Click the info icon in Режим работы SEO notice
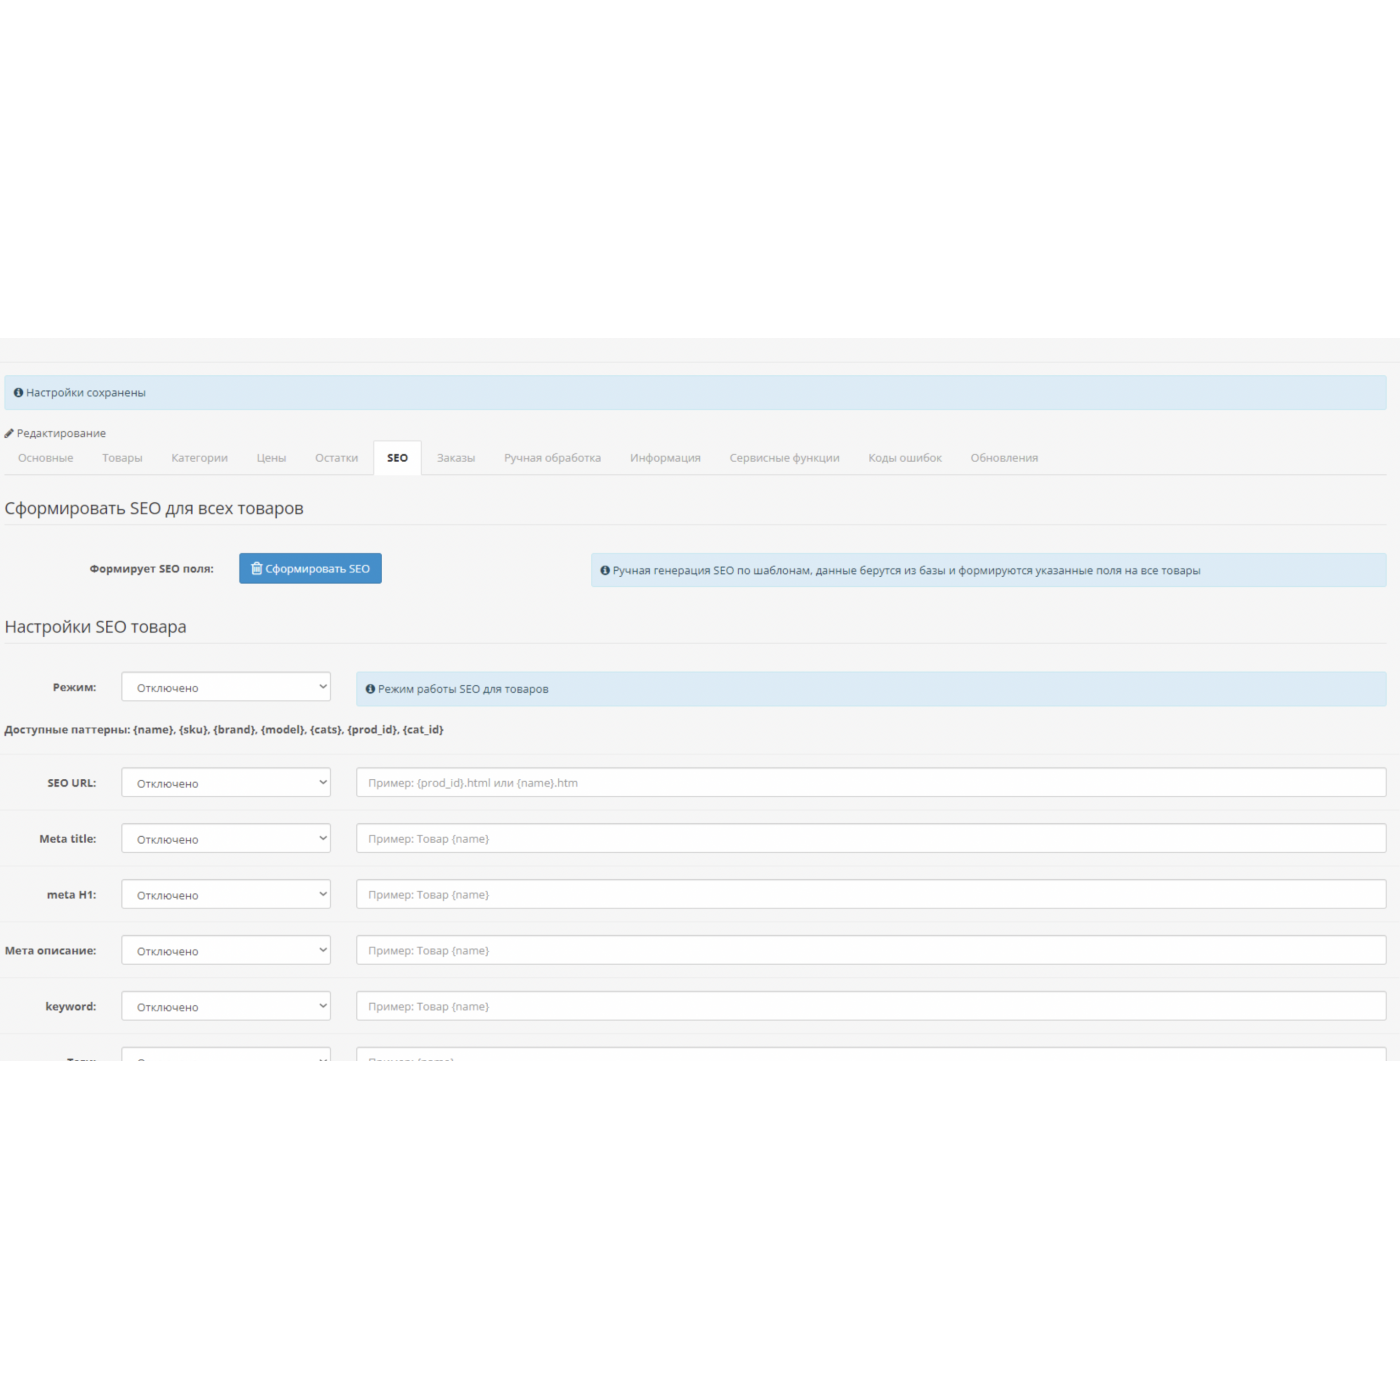Image resolution: width=1400 pixels, height=1400 pixels. click(x=370, y=689)
